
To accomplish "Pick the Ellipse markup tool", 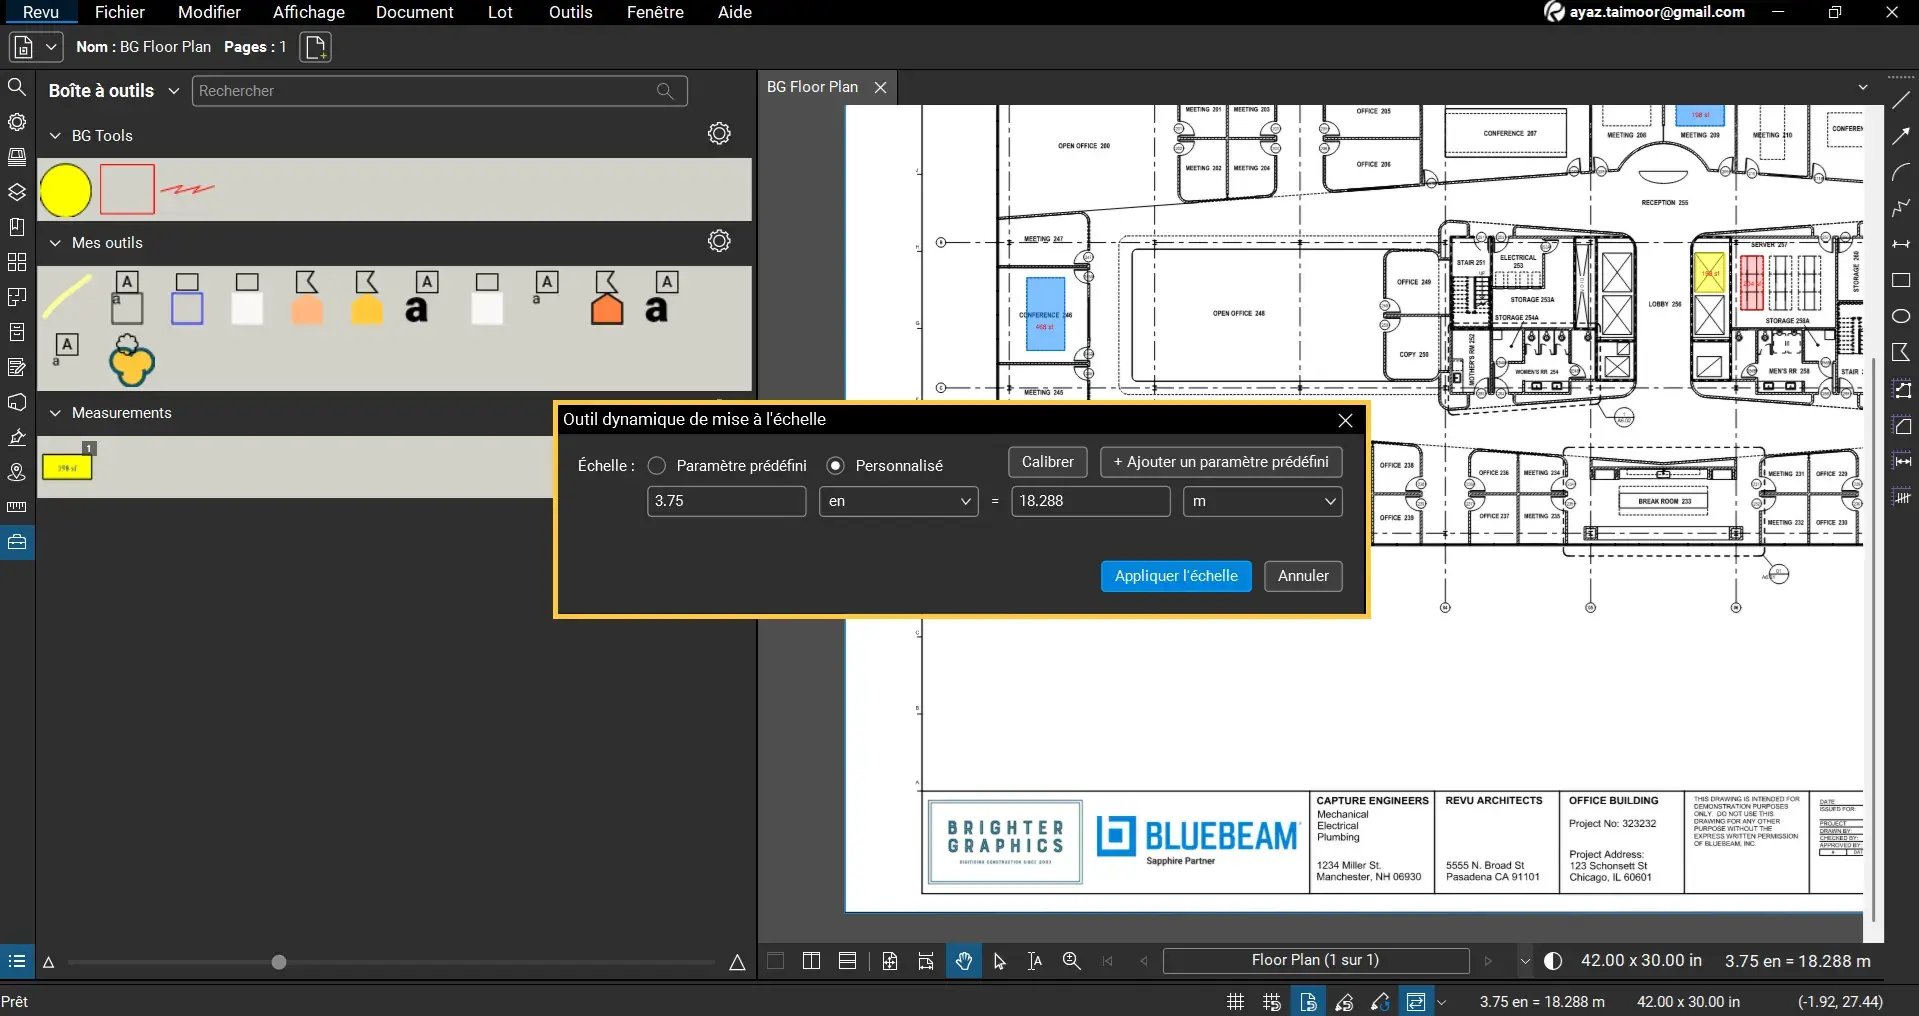I will click(x=1901, y=316).
